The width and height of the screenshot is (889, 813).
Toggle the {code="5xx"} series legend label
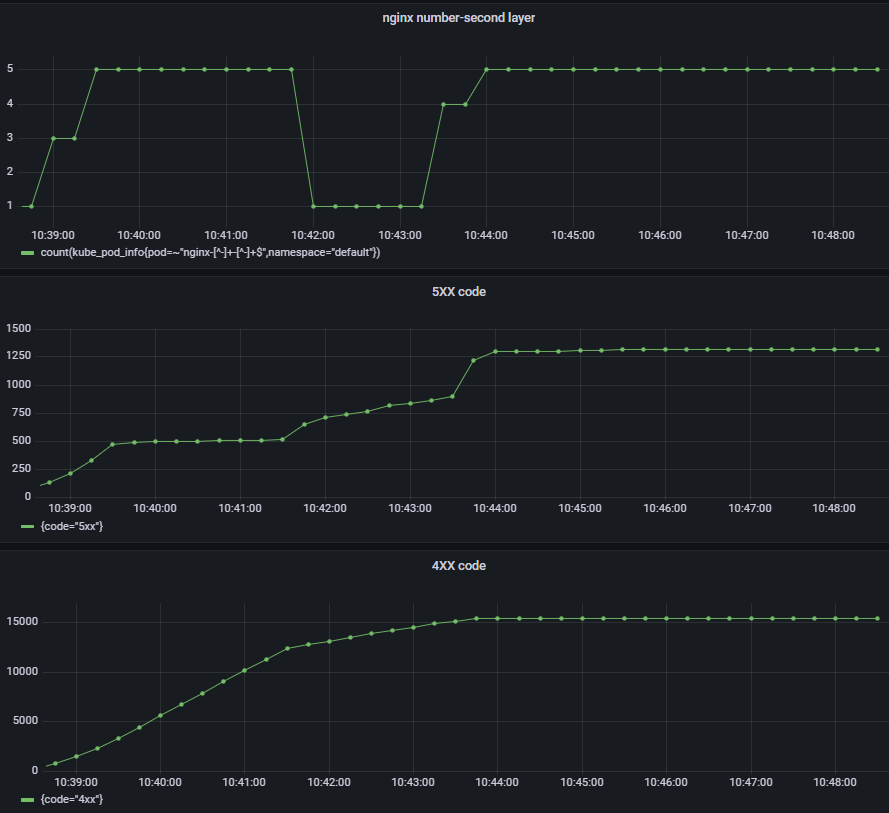click(71, 526)
